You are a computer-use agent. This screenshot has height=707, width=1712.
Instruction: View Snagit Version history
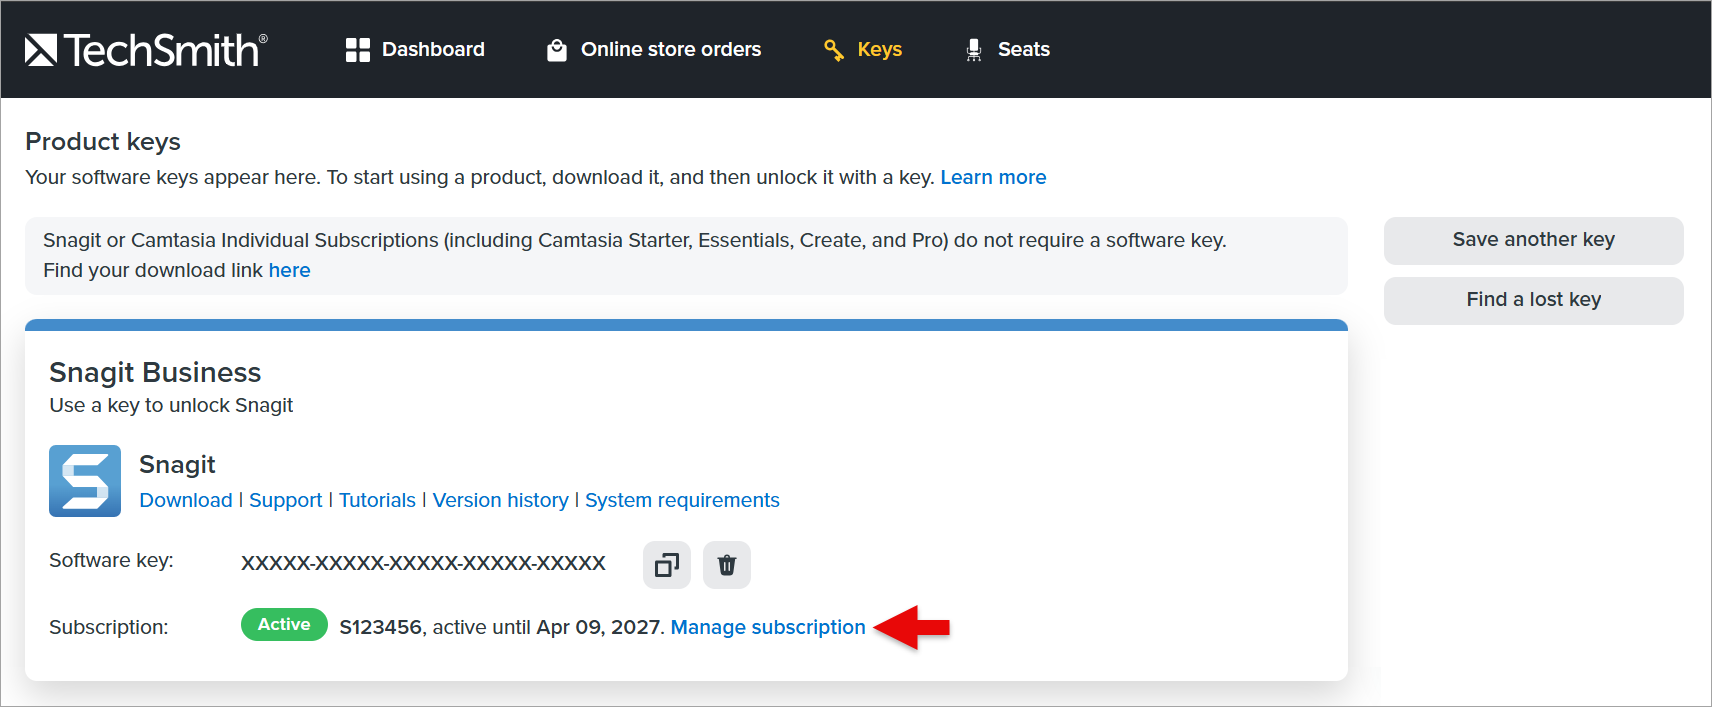[x=501, y=500]
